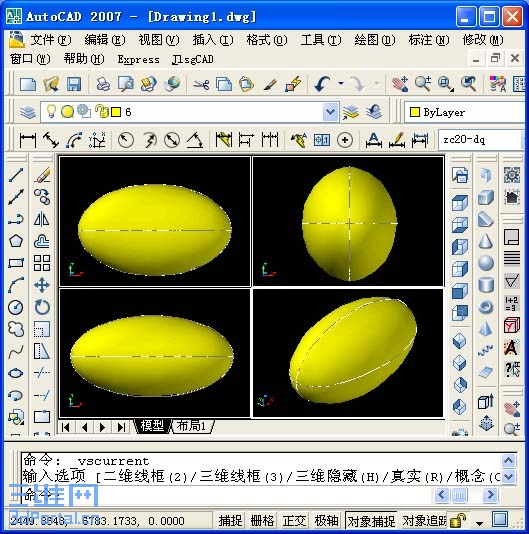This screenshot has height=534, width=529.
Task: Select the Spline draw tool
Action: click(16, 351)
